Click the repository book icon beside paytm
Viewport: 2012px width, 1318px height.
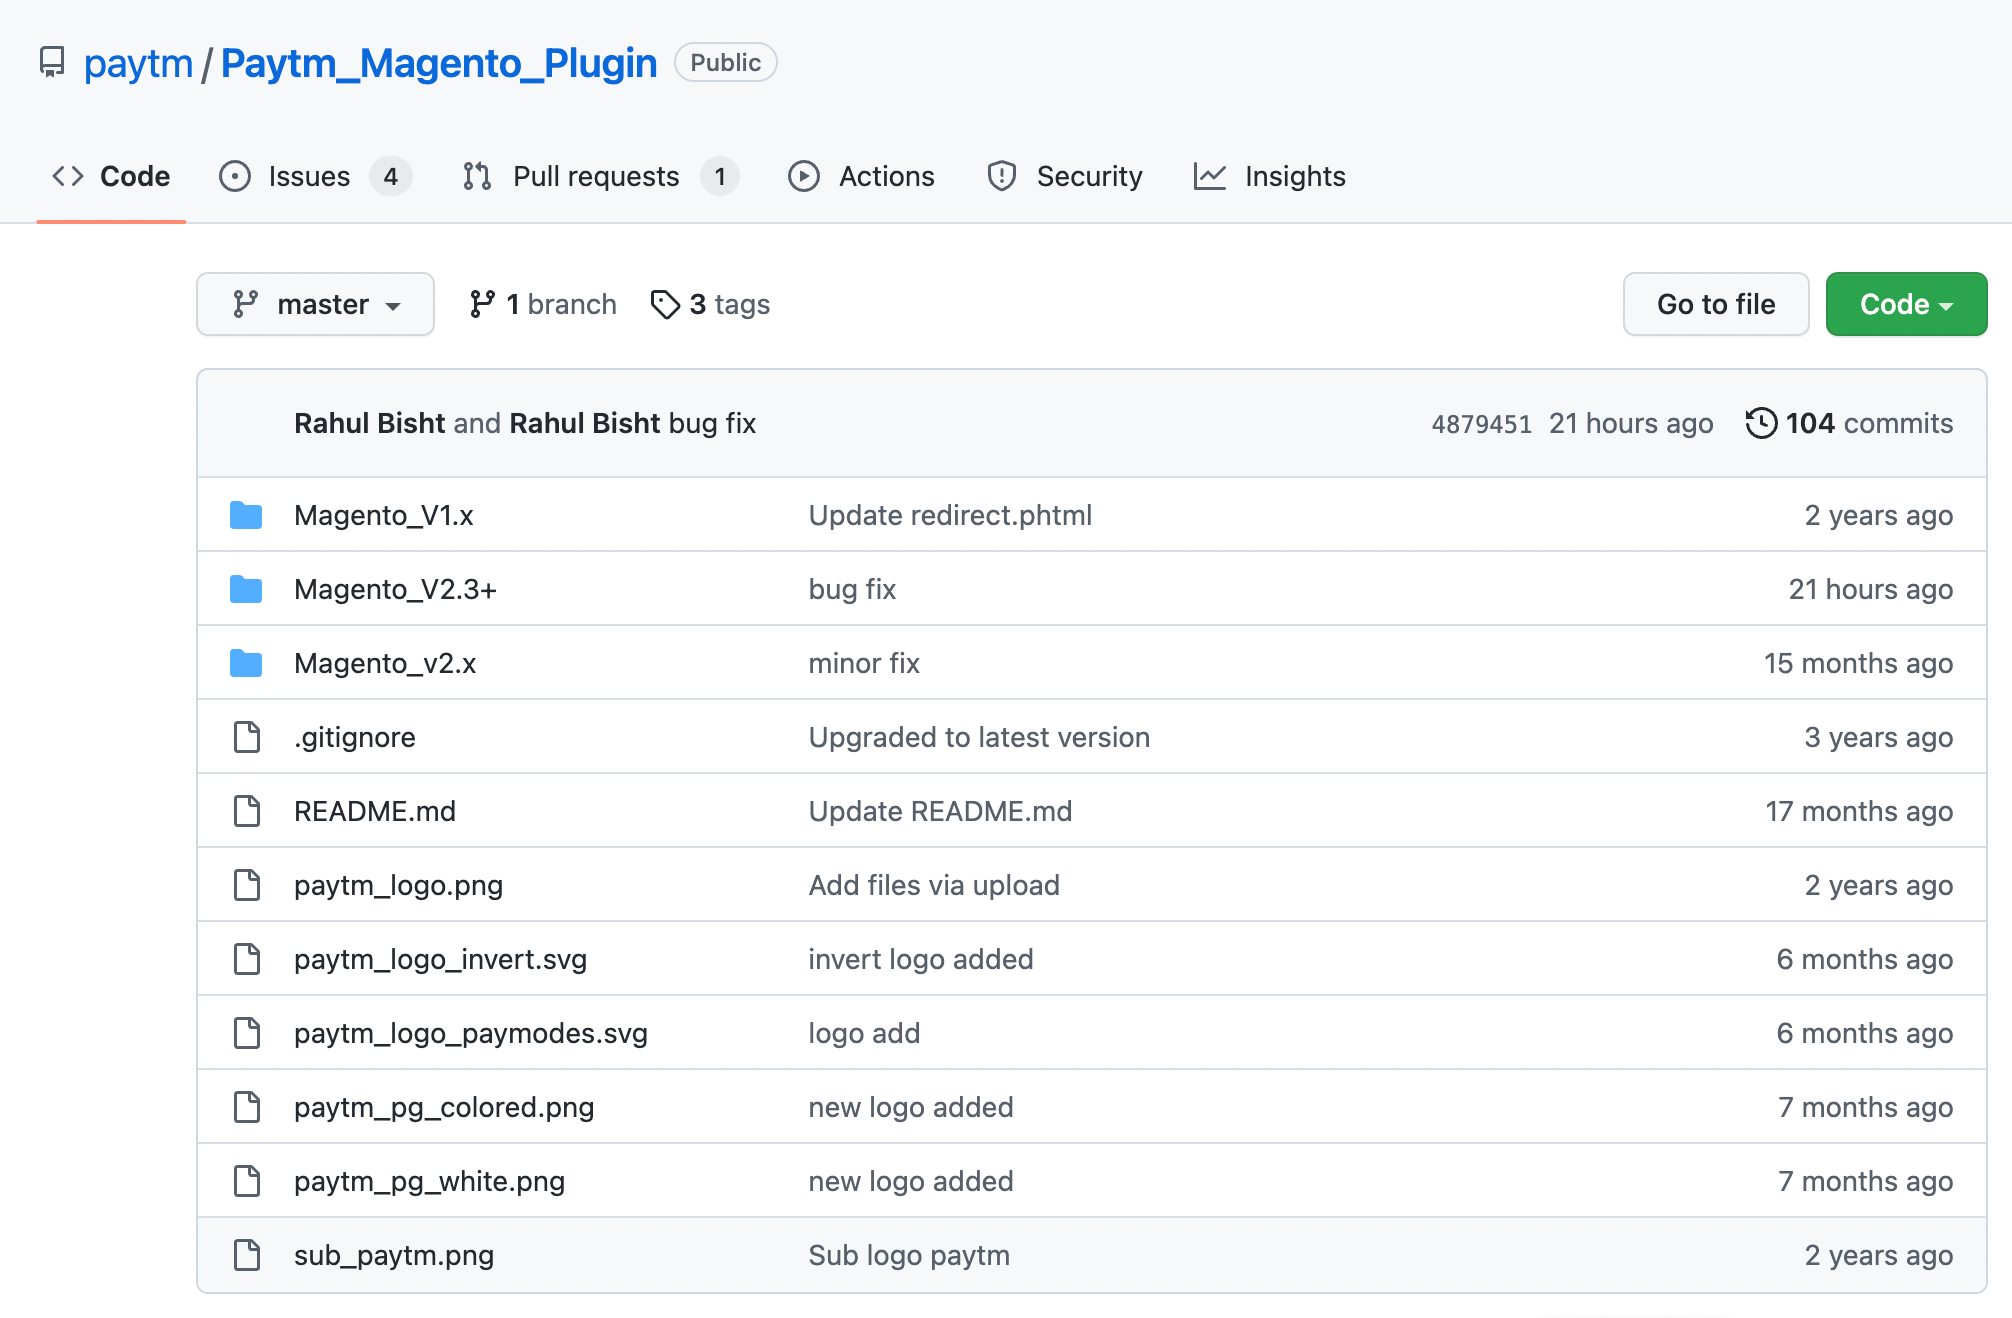pos(52,62)
